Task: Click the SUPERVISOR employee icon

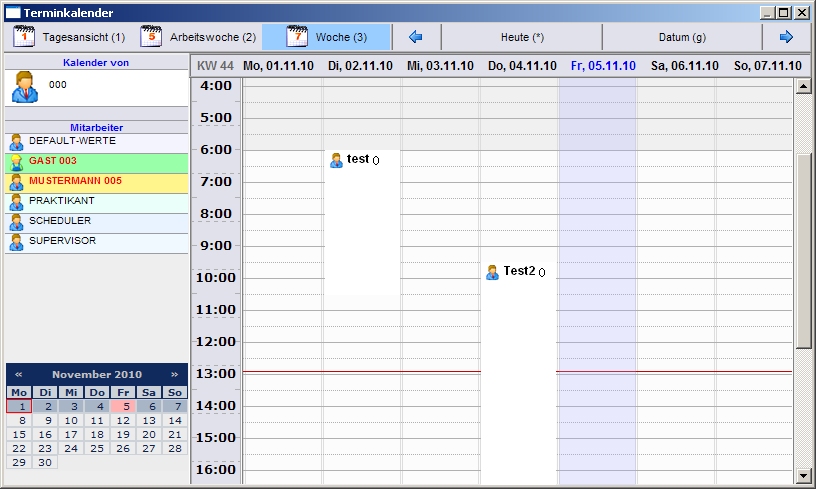Action: coord(16,242)
